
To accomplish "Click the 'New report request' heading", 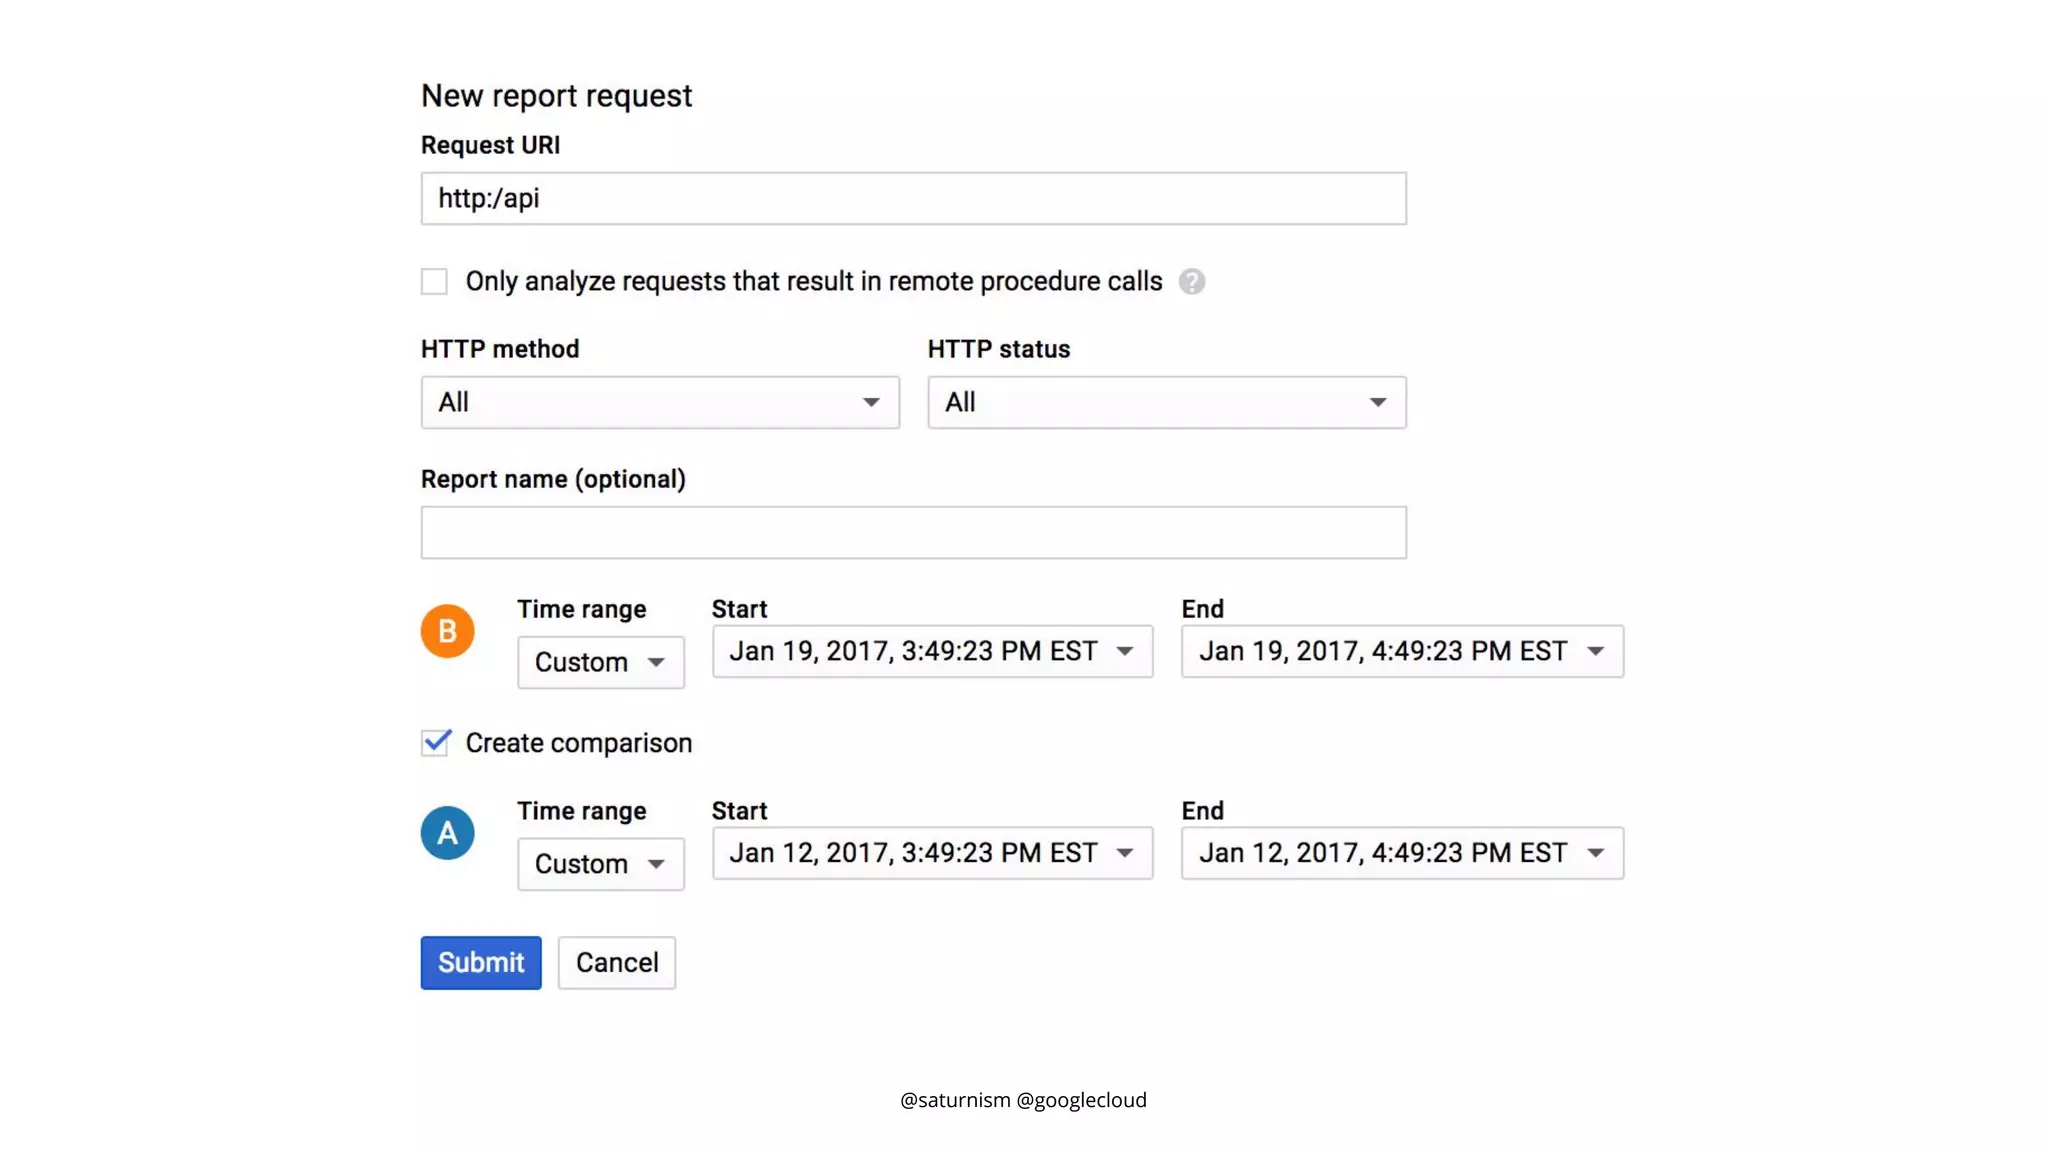I will pyautogui.click(x=557, y=96).
